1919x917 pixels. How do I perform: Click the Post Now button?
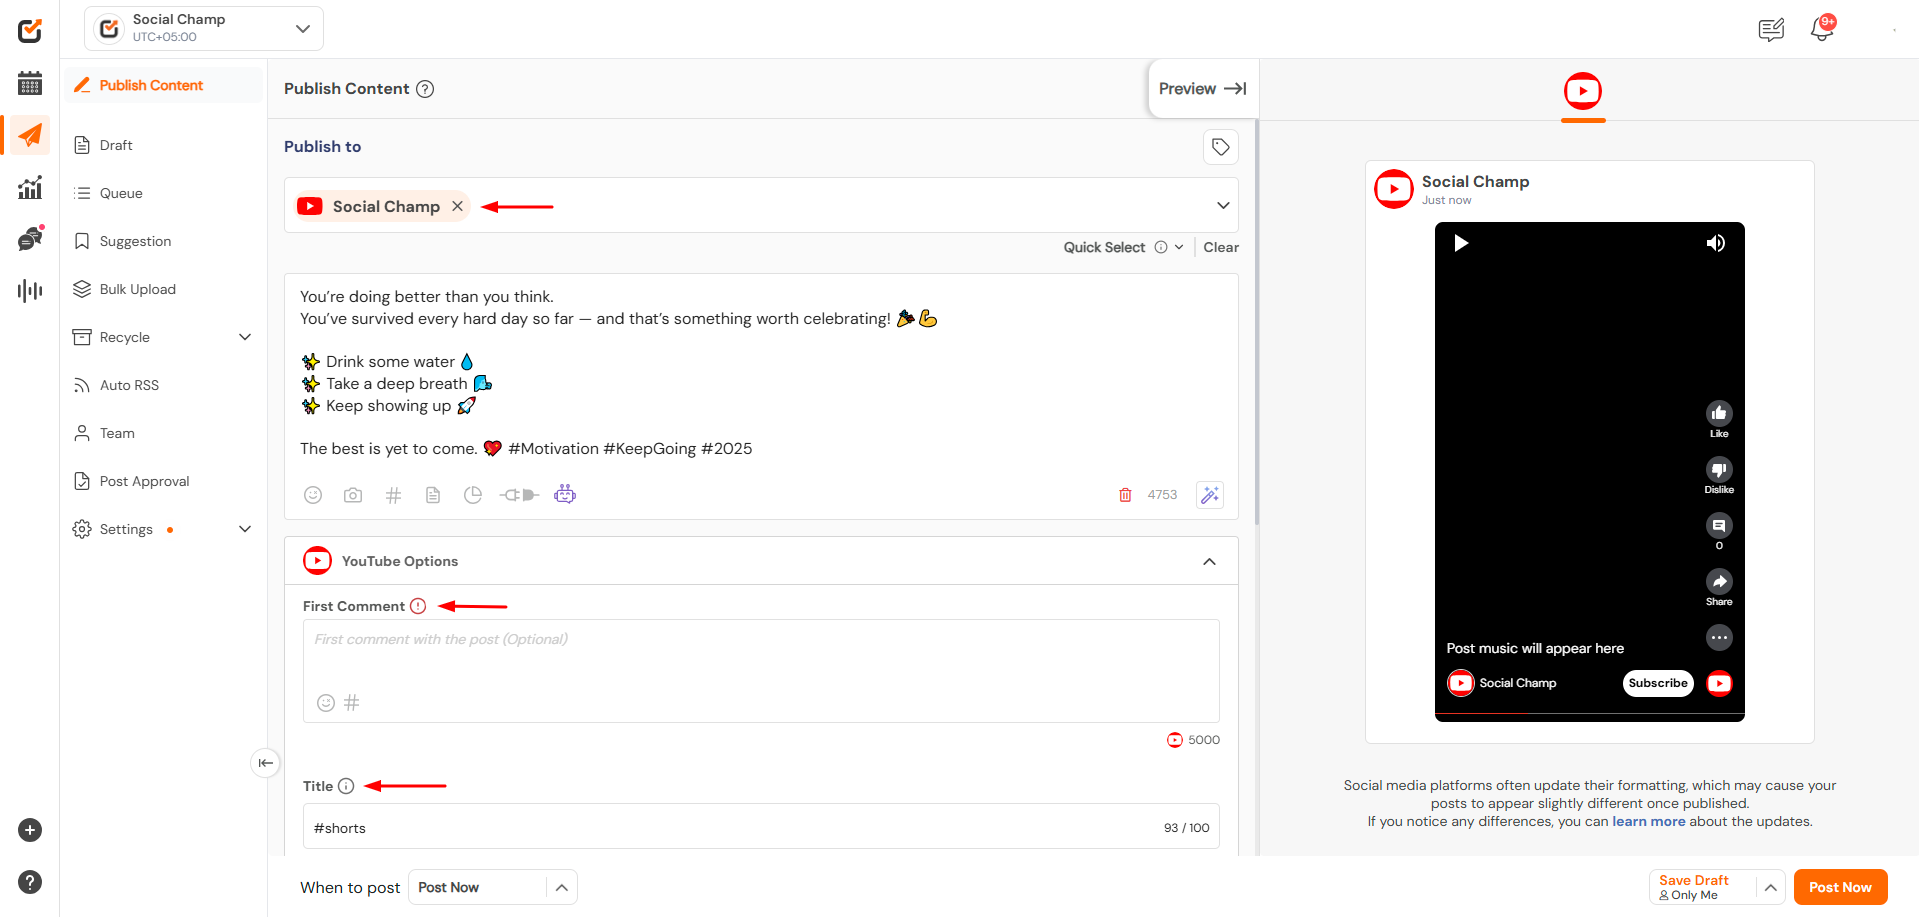(1840, 887)
